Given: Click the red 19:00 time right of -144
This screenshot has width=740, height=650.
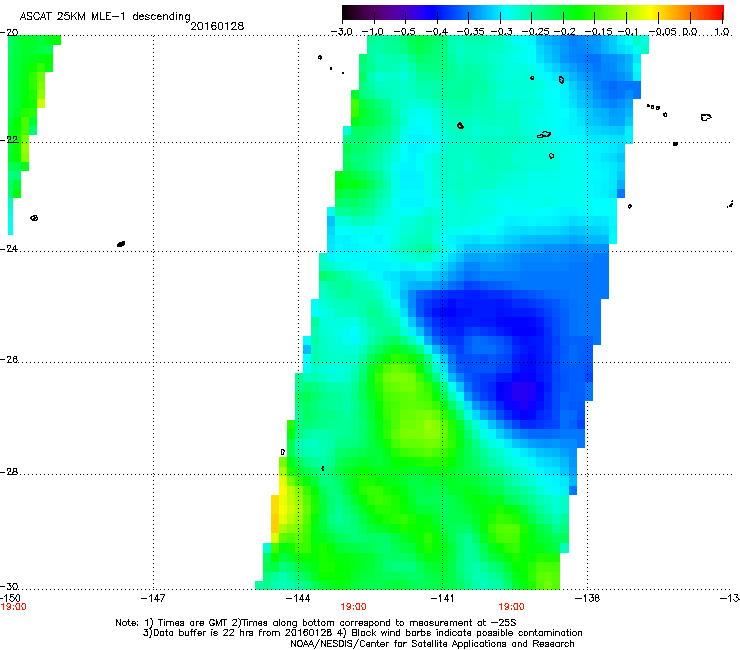Looking at the screenshot, I should pyautogui.click(x=353, y=607).
